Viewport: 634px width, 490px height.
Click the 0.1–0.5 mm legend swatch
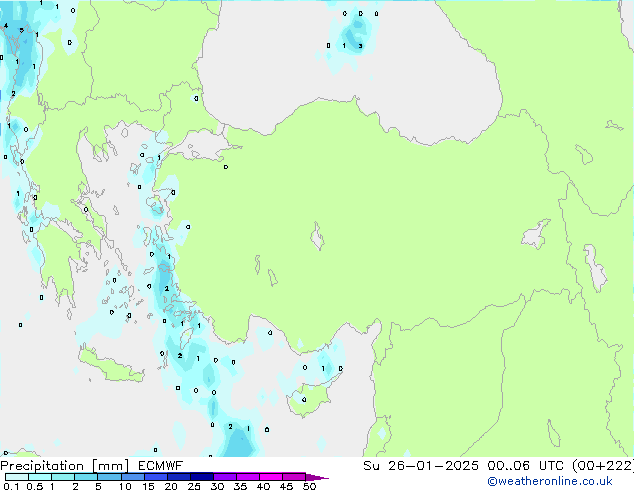click(x=17, y=477)
